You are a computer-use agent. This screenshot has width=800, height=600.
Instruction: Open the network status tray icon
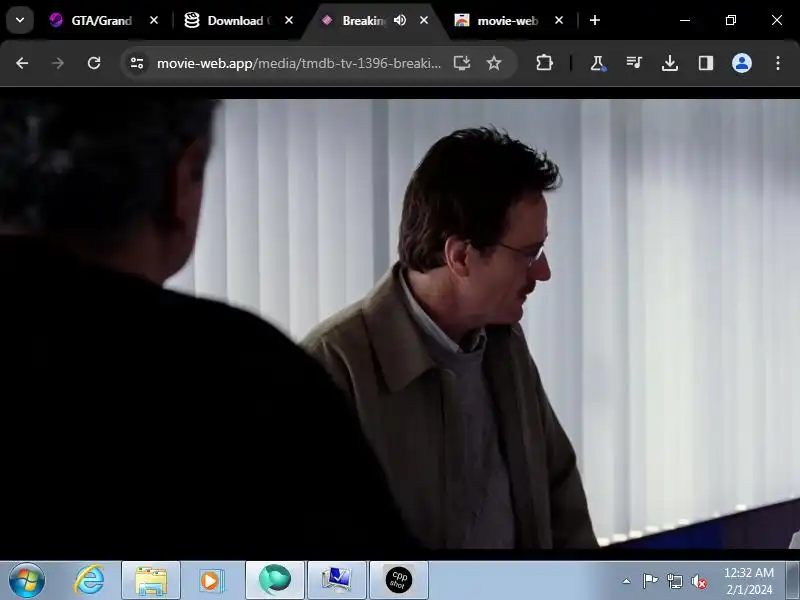[x=674, y=581]
